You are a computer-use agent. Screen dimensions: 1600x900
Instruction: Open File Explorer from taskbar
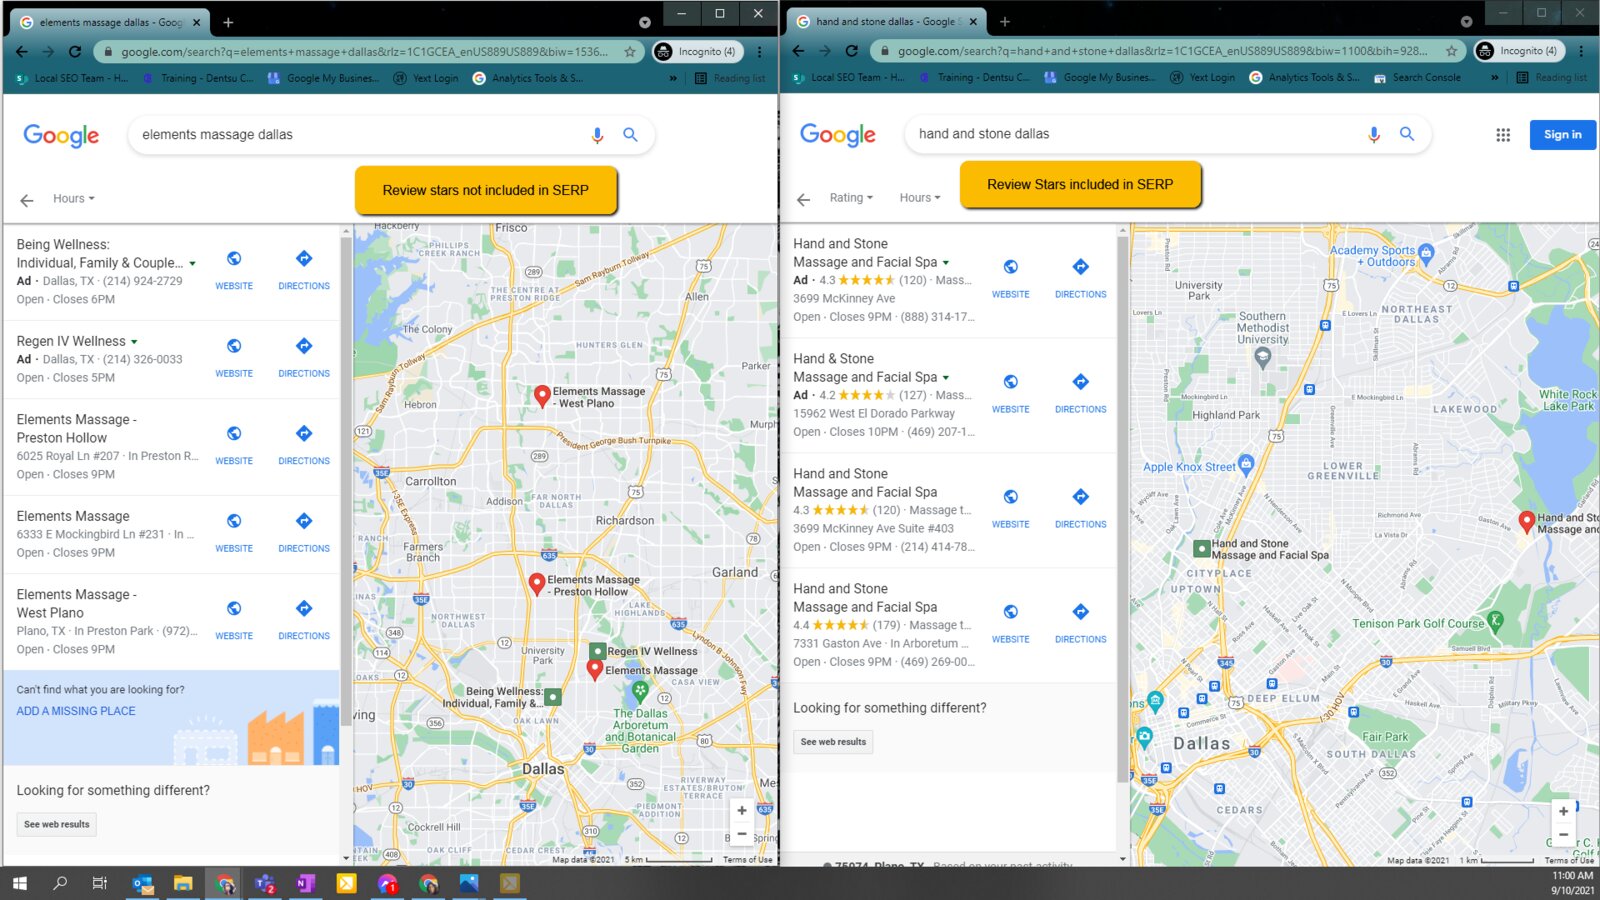point(183,883)
